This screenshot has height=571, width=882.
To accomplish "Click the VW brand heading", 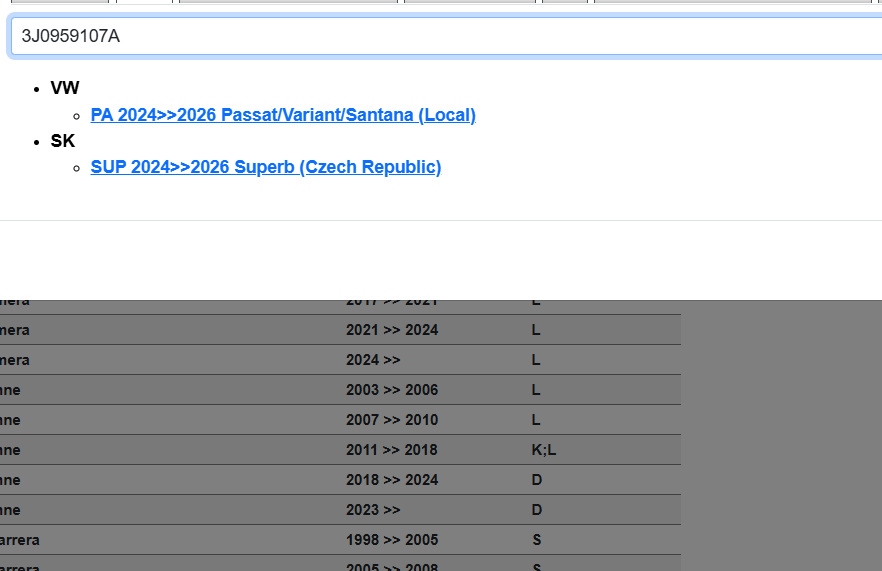I will tap(65, 88).
